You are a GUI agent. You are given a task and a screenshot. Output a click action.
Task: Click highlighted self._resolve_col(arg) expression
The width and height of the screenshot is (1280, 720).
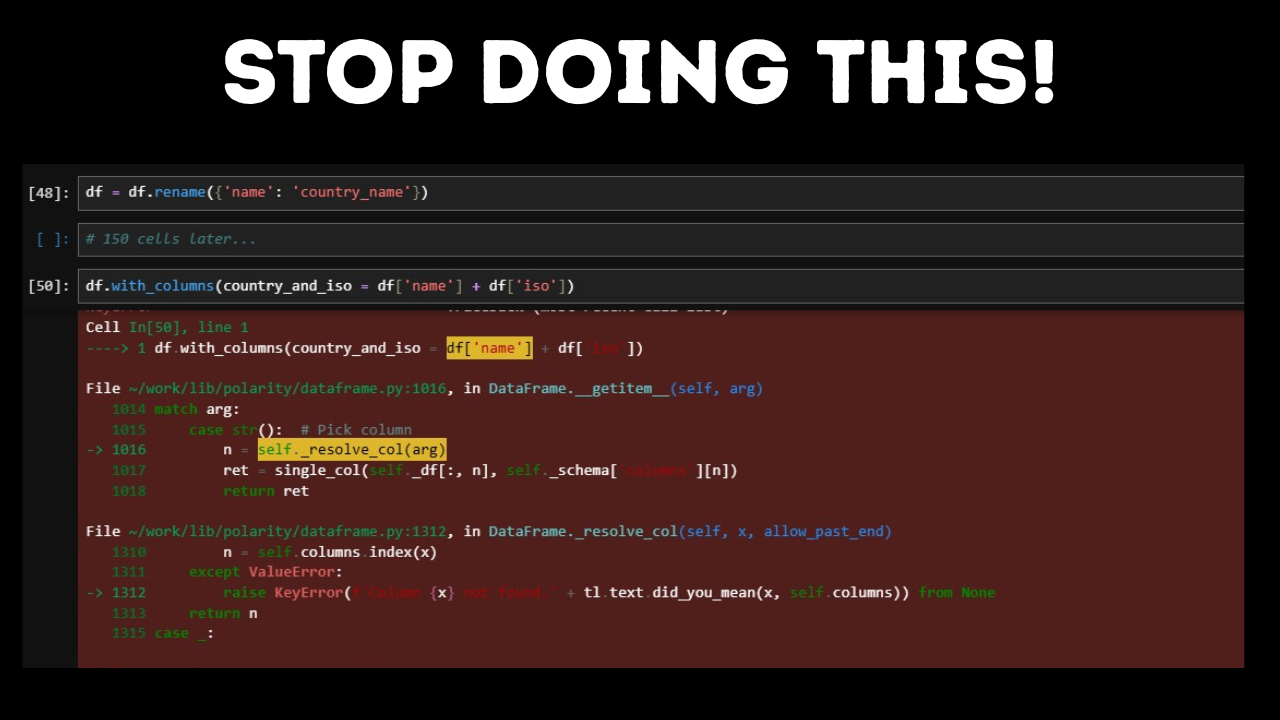352,450
